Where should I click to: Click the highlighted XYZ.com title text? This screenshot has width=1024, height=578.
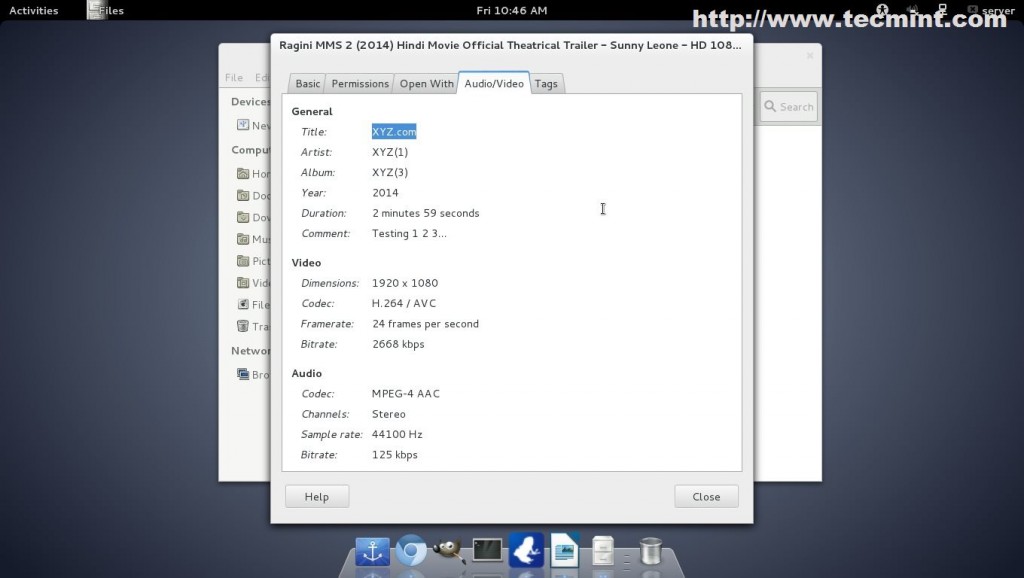point(394,132)
